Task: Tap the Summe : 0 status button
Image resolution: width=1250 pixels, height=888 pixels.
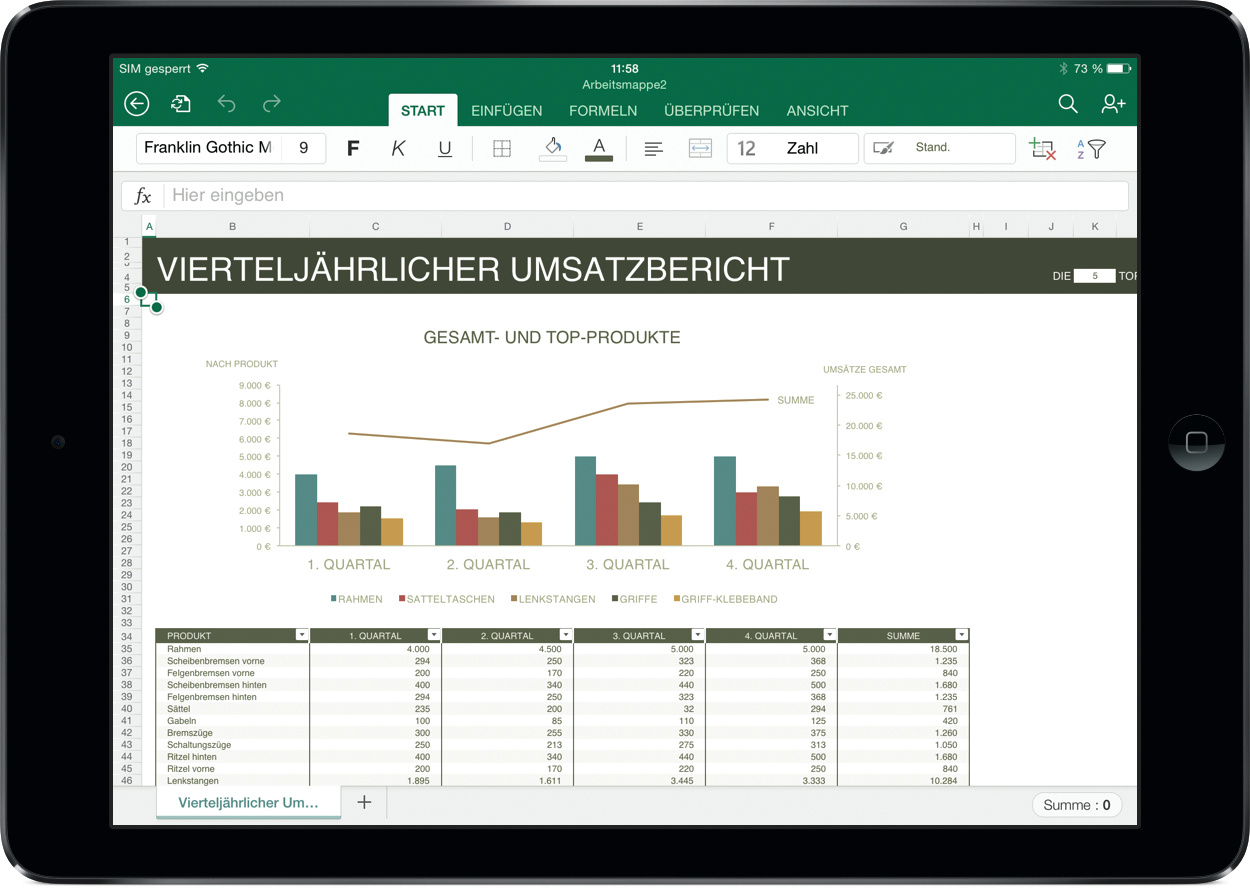Action: pos(1076,805)
